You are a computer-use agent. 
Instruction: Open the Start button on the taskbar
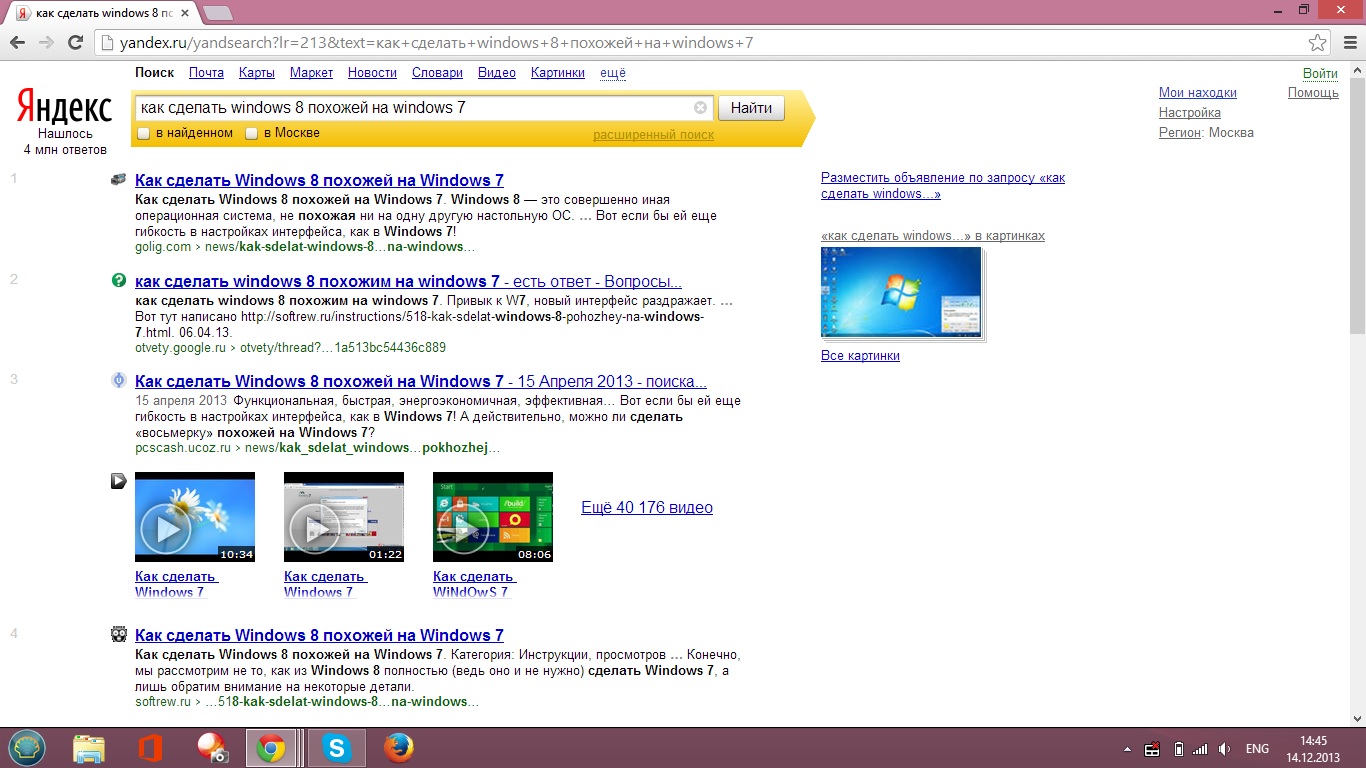26,748
